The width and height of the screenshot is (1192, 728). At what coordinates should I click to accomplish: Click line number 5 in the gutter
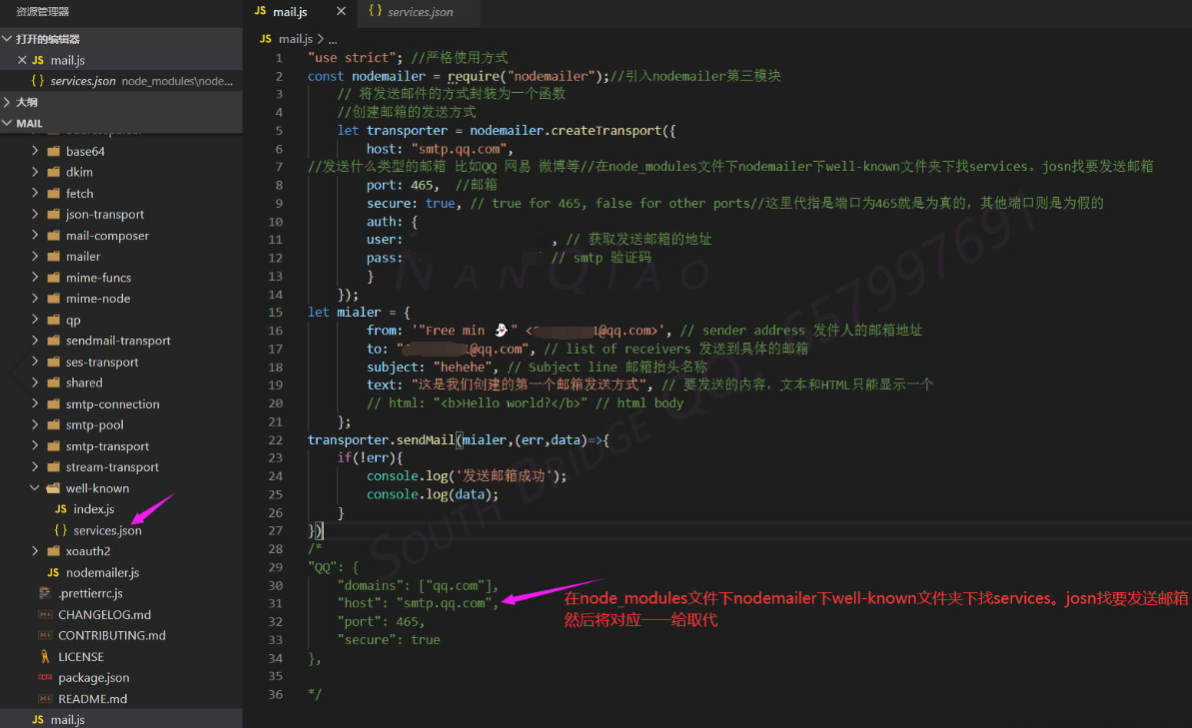pyautogui.click(x=279, y=131)
